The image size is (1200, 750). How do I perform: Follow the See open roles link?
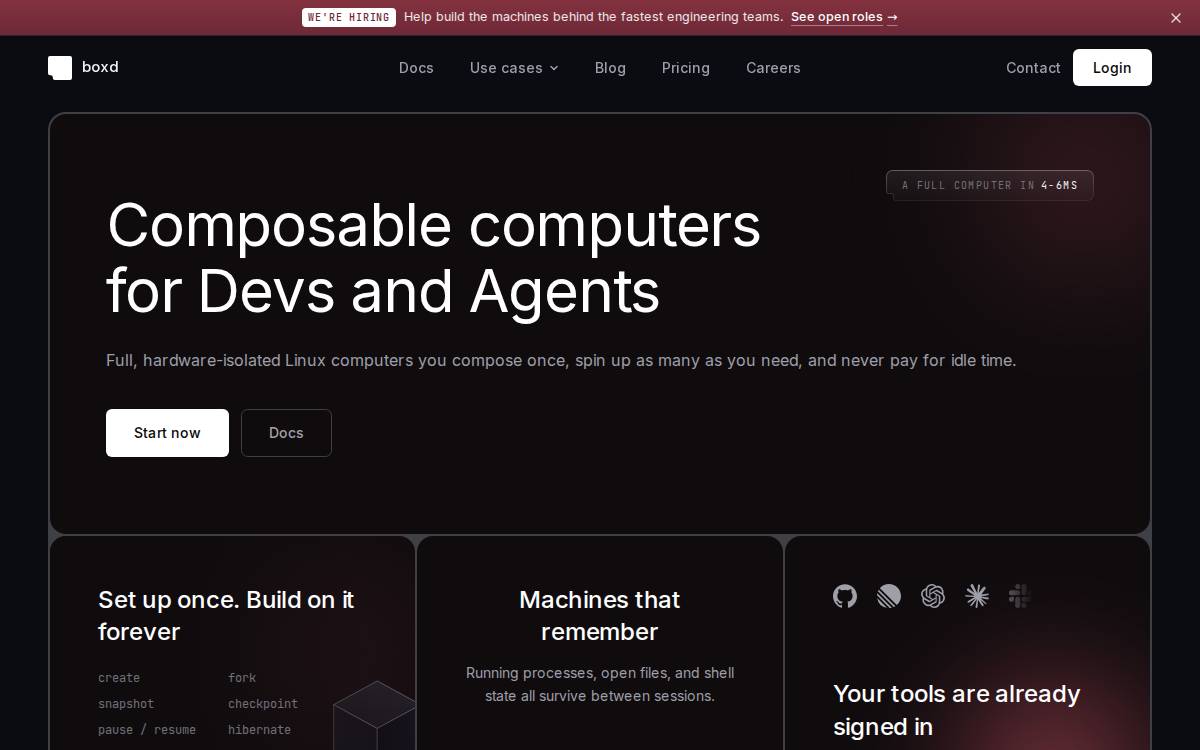click(844, 17)
